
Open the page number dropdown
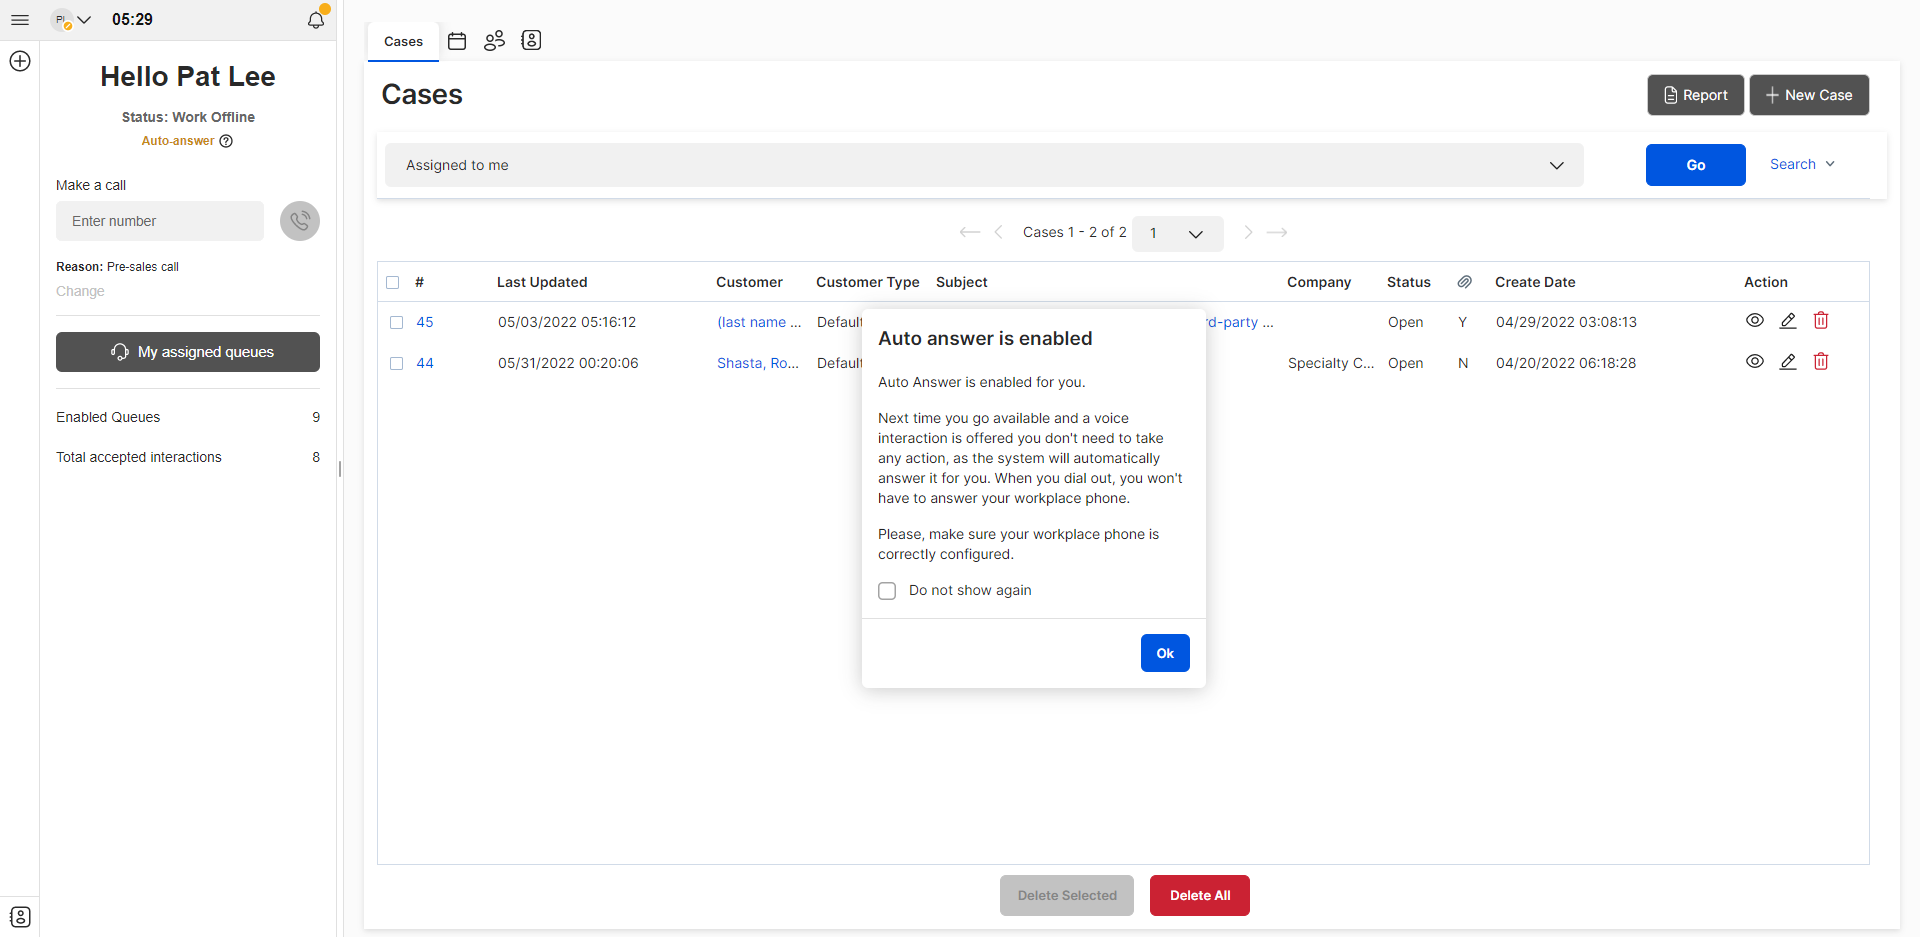click(1177, 233)
